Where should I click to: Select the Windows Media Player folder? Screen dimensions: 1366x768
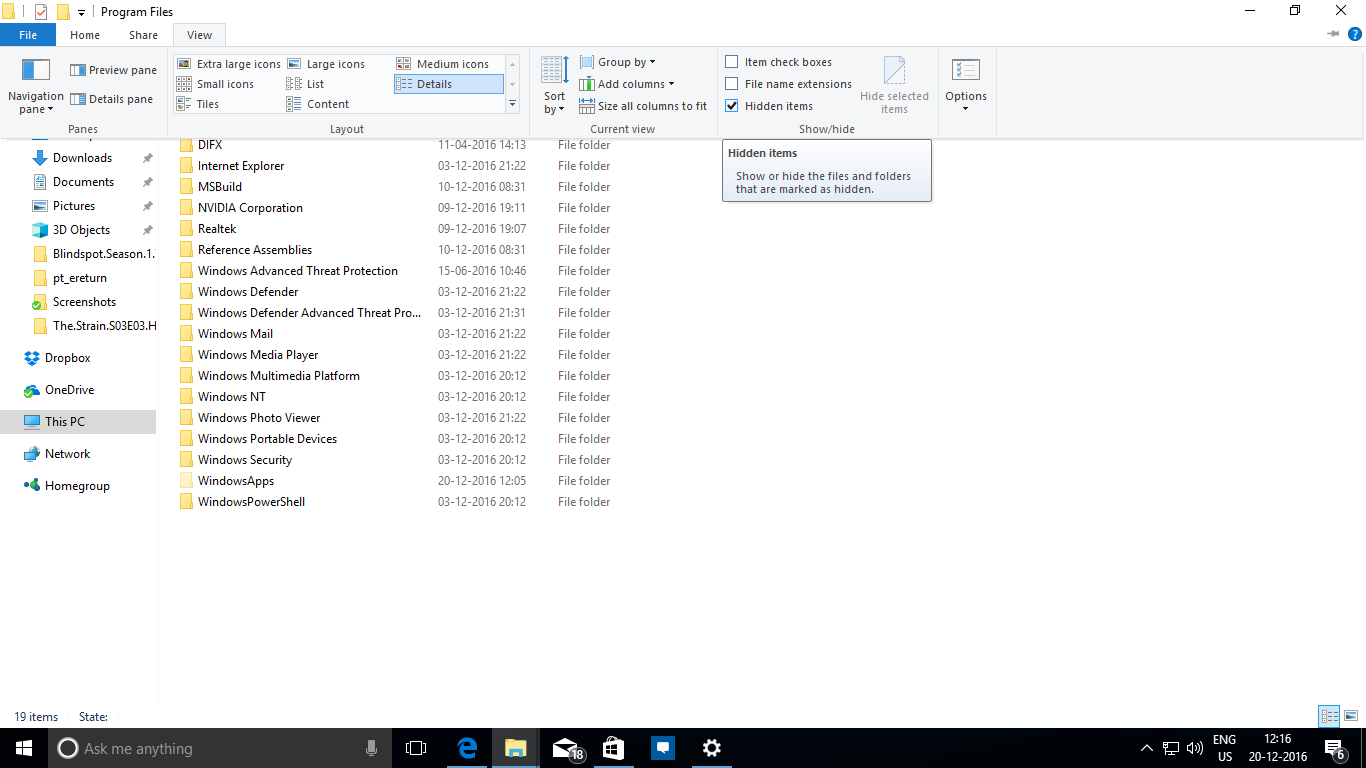tap(258, 355)
